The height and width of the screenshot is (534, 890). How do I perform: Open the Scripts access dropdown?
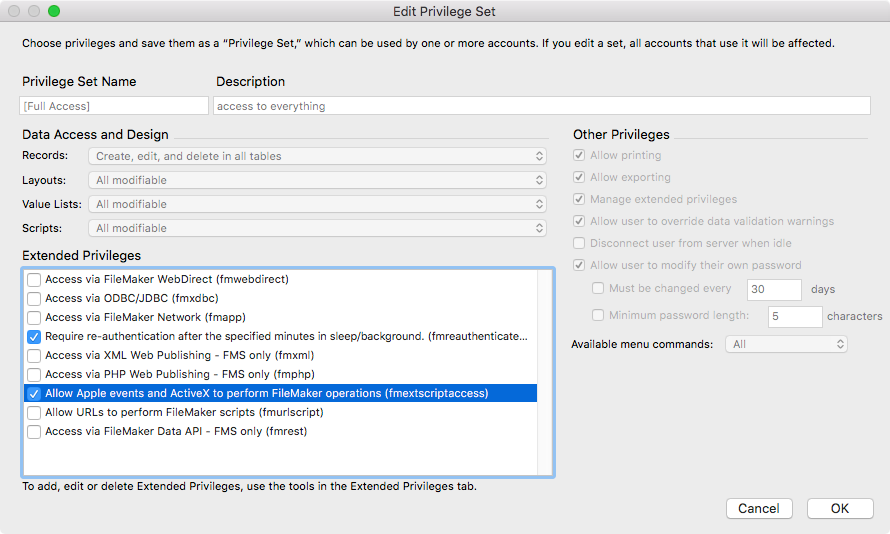pyautogui.click(x=317, y=228)
